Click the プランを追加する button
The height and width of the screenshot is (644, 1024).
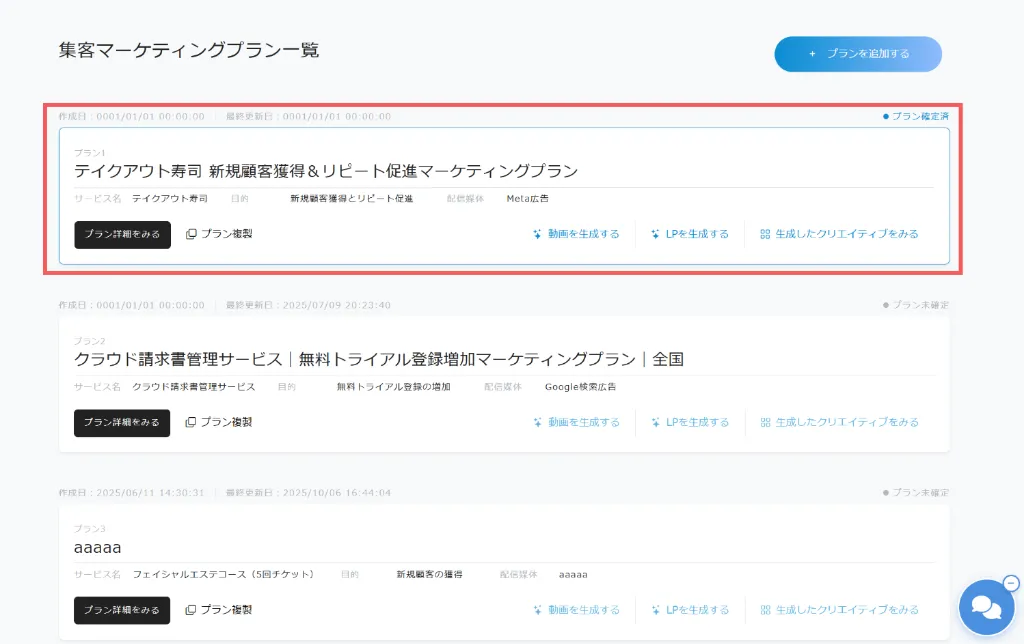(x=858, y=54)
